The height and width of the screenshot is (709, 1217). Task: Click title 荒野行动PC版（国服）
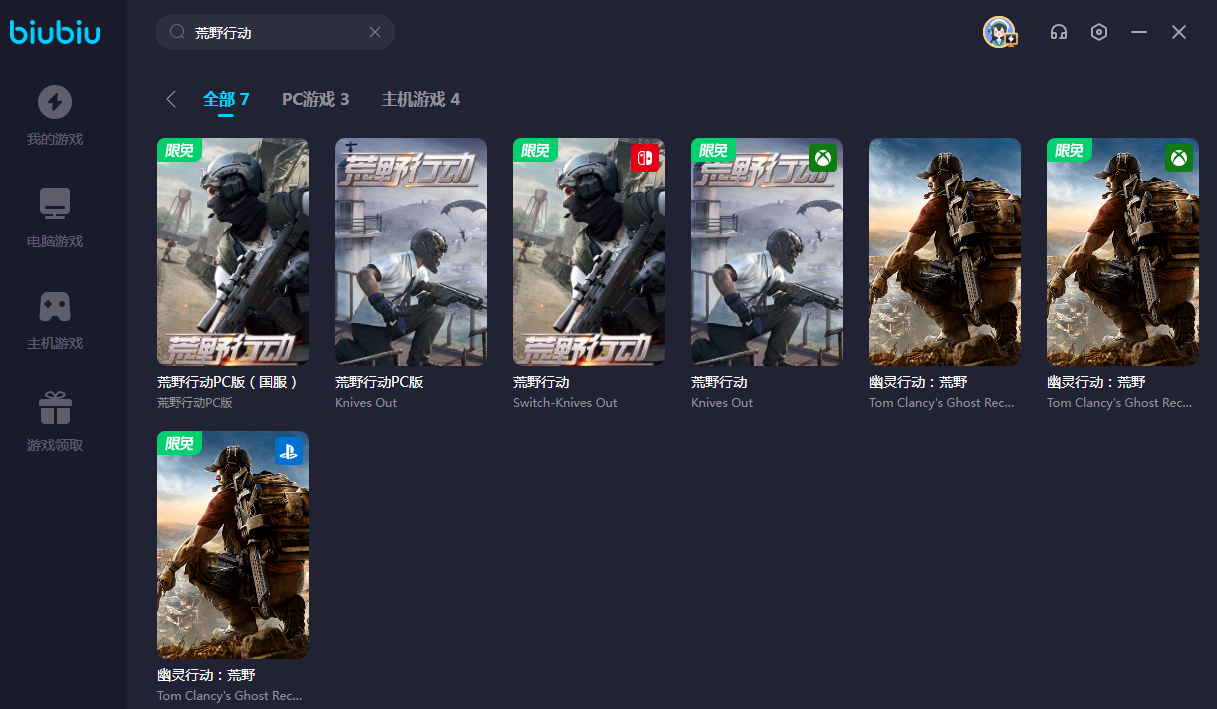click(229, 382)
